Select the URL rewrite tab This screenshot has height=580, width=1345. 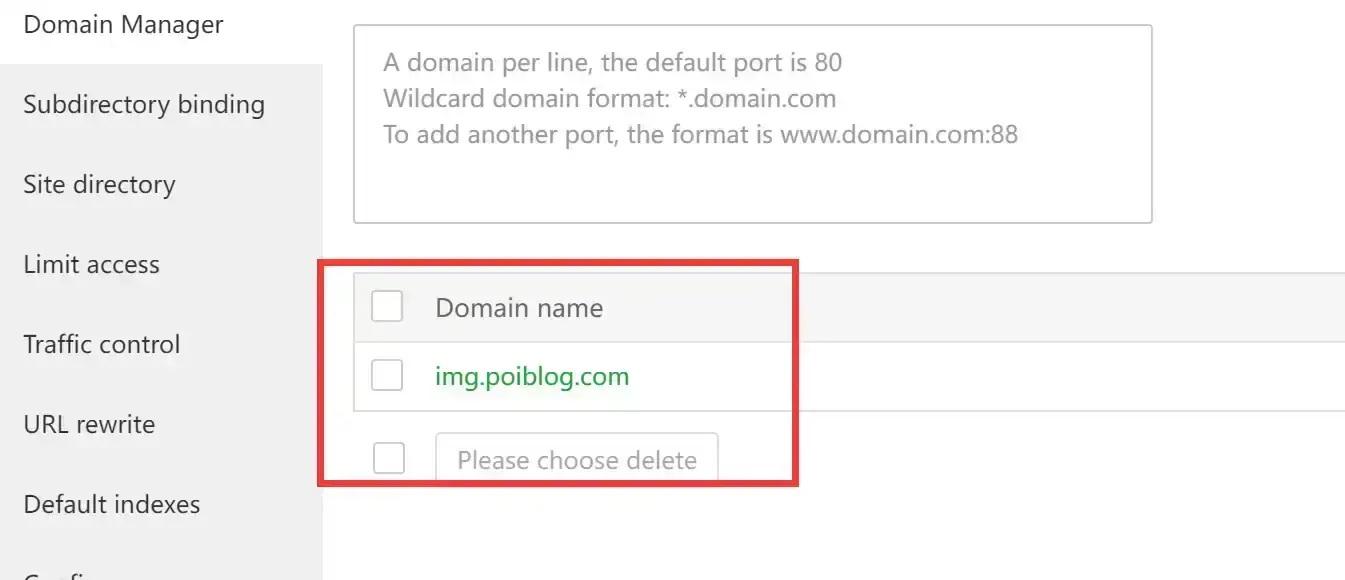pos(89,425)
